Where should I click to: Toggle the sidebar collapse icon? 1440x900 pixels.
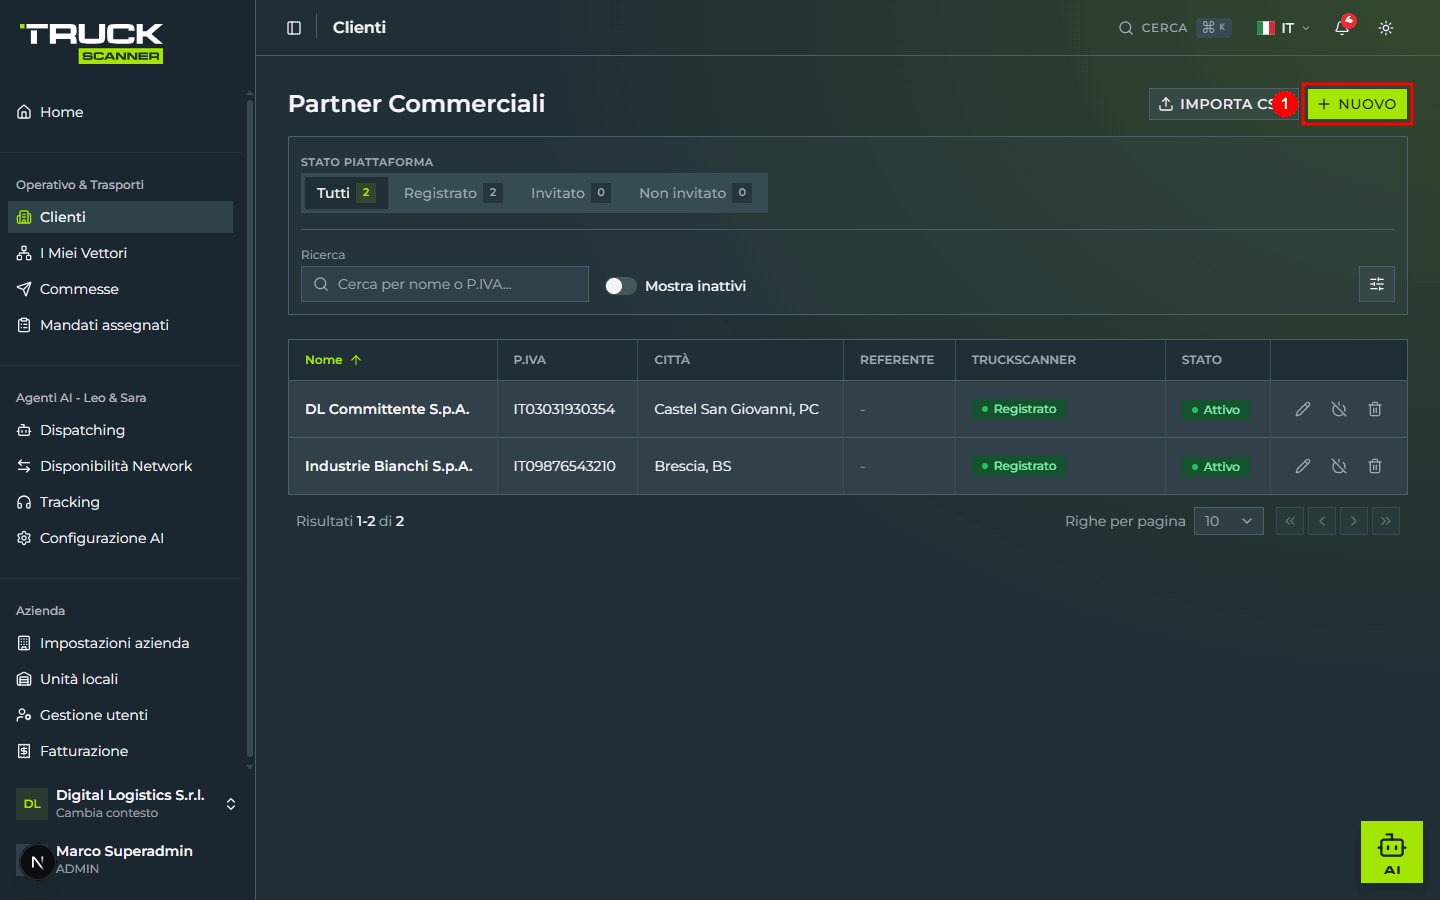point(294,28)
